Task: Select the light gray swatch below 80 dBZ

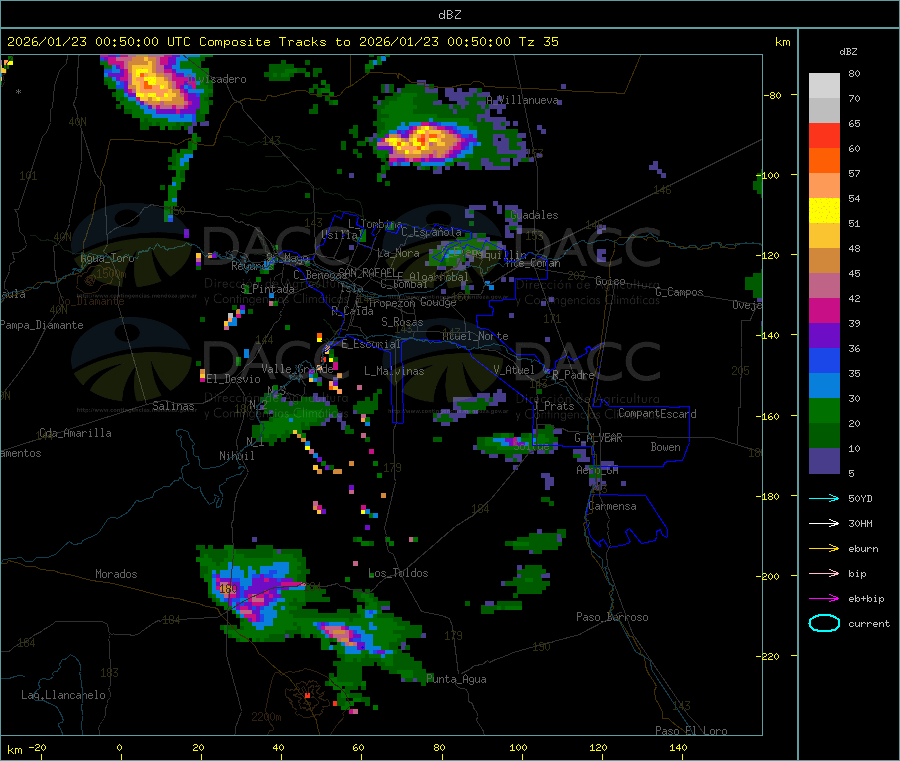Action: point(824,86)
